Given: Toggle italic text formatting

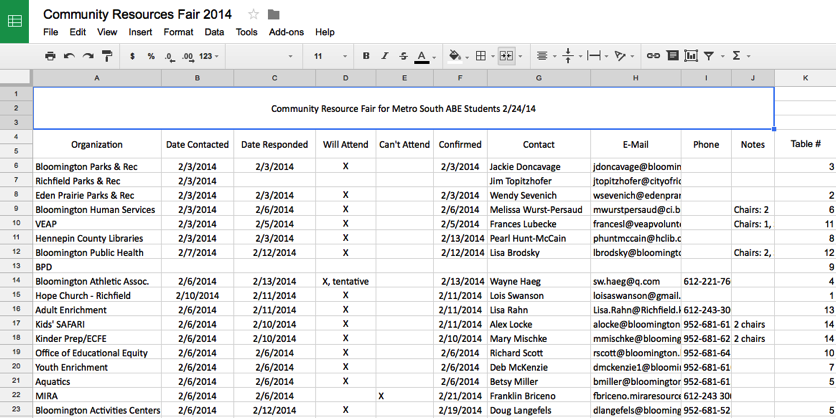Looking at the screenshot, I should (x=385, y=56).
